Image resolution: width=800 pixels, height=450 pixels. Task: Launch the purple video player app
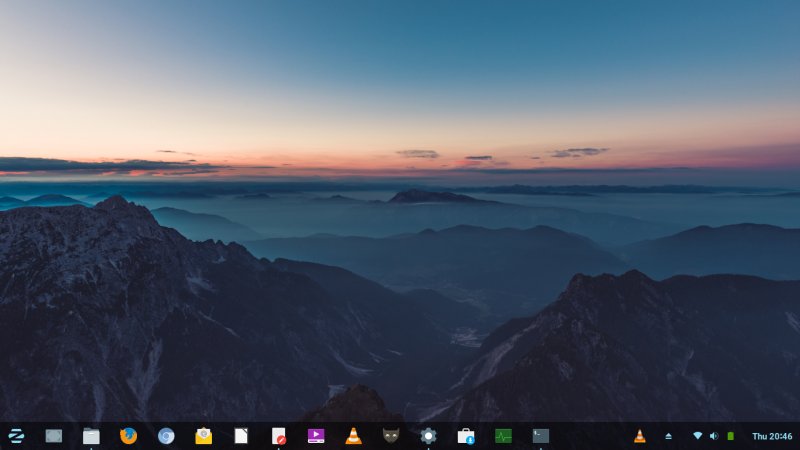[x=316, y=436]
